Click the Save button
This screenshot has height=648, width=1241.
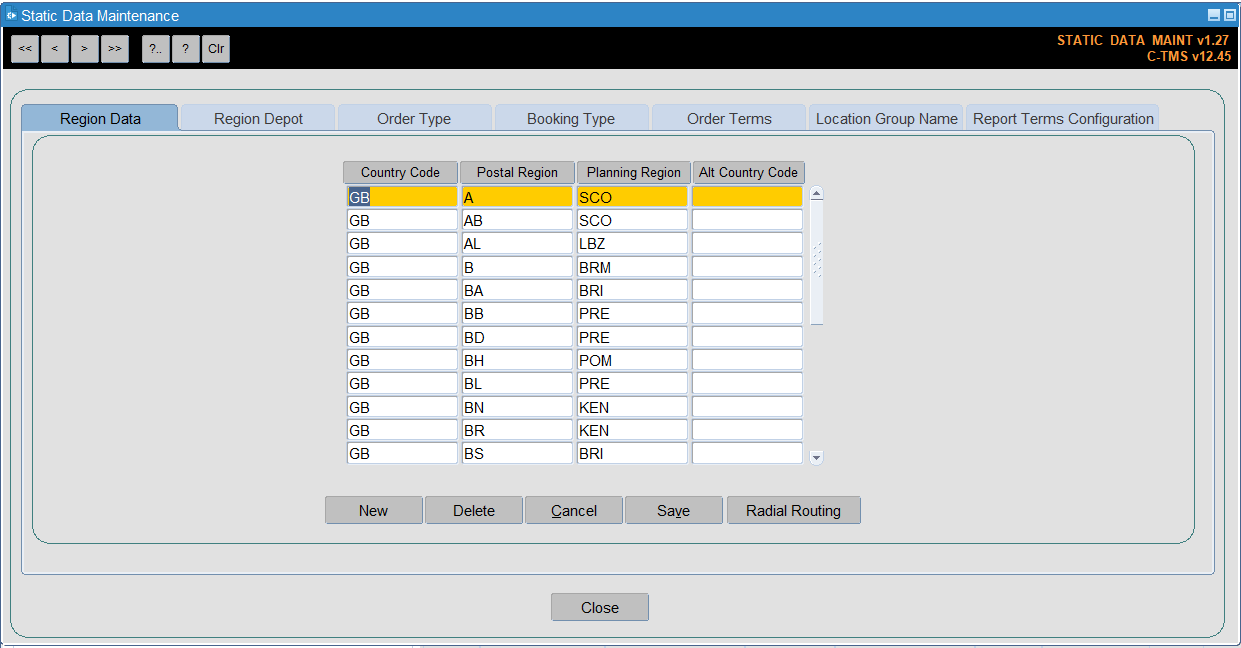pyautogui.click(x=674, y=510)
